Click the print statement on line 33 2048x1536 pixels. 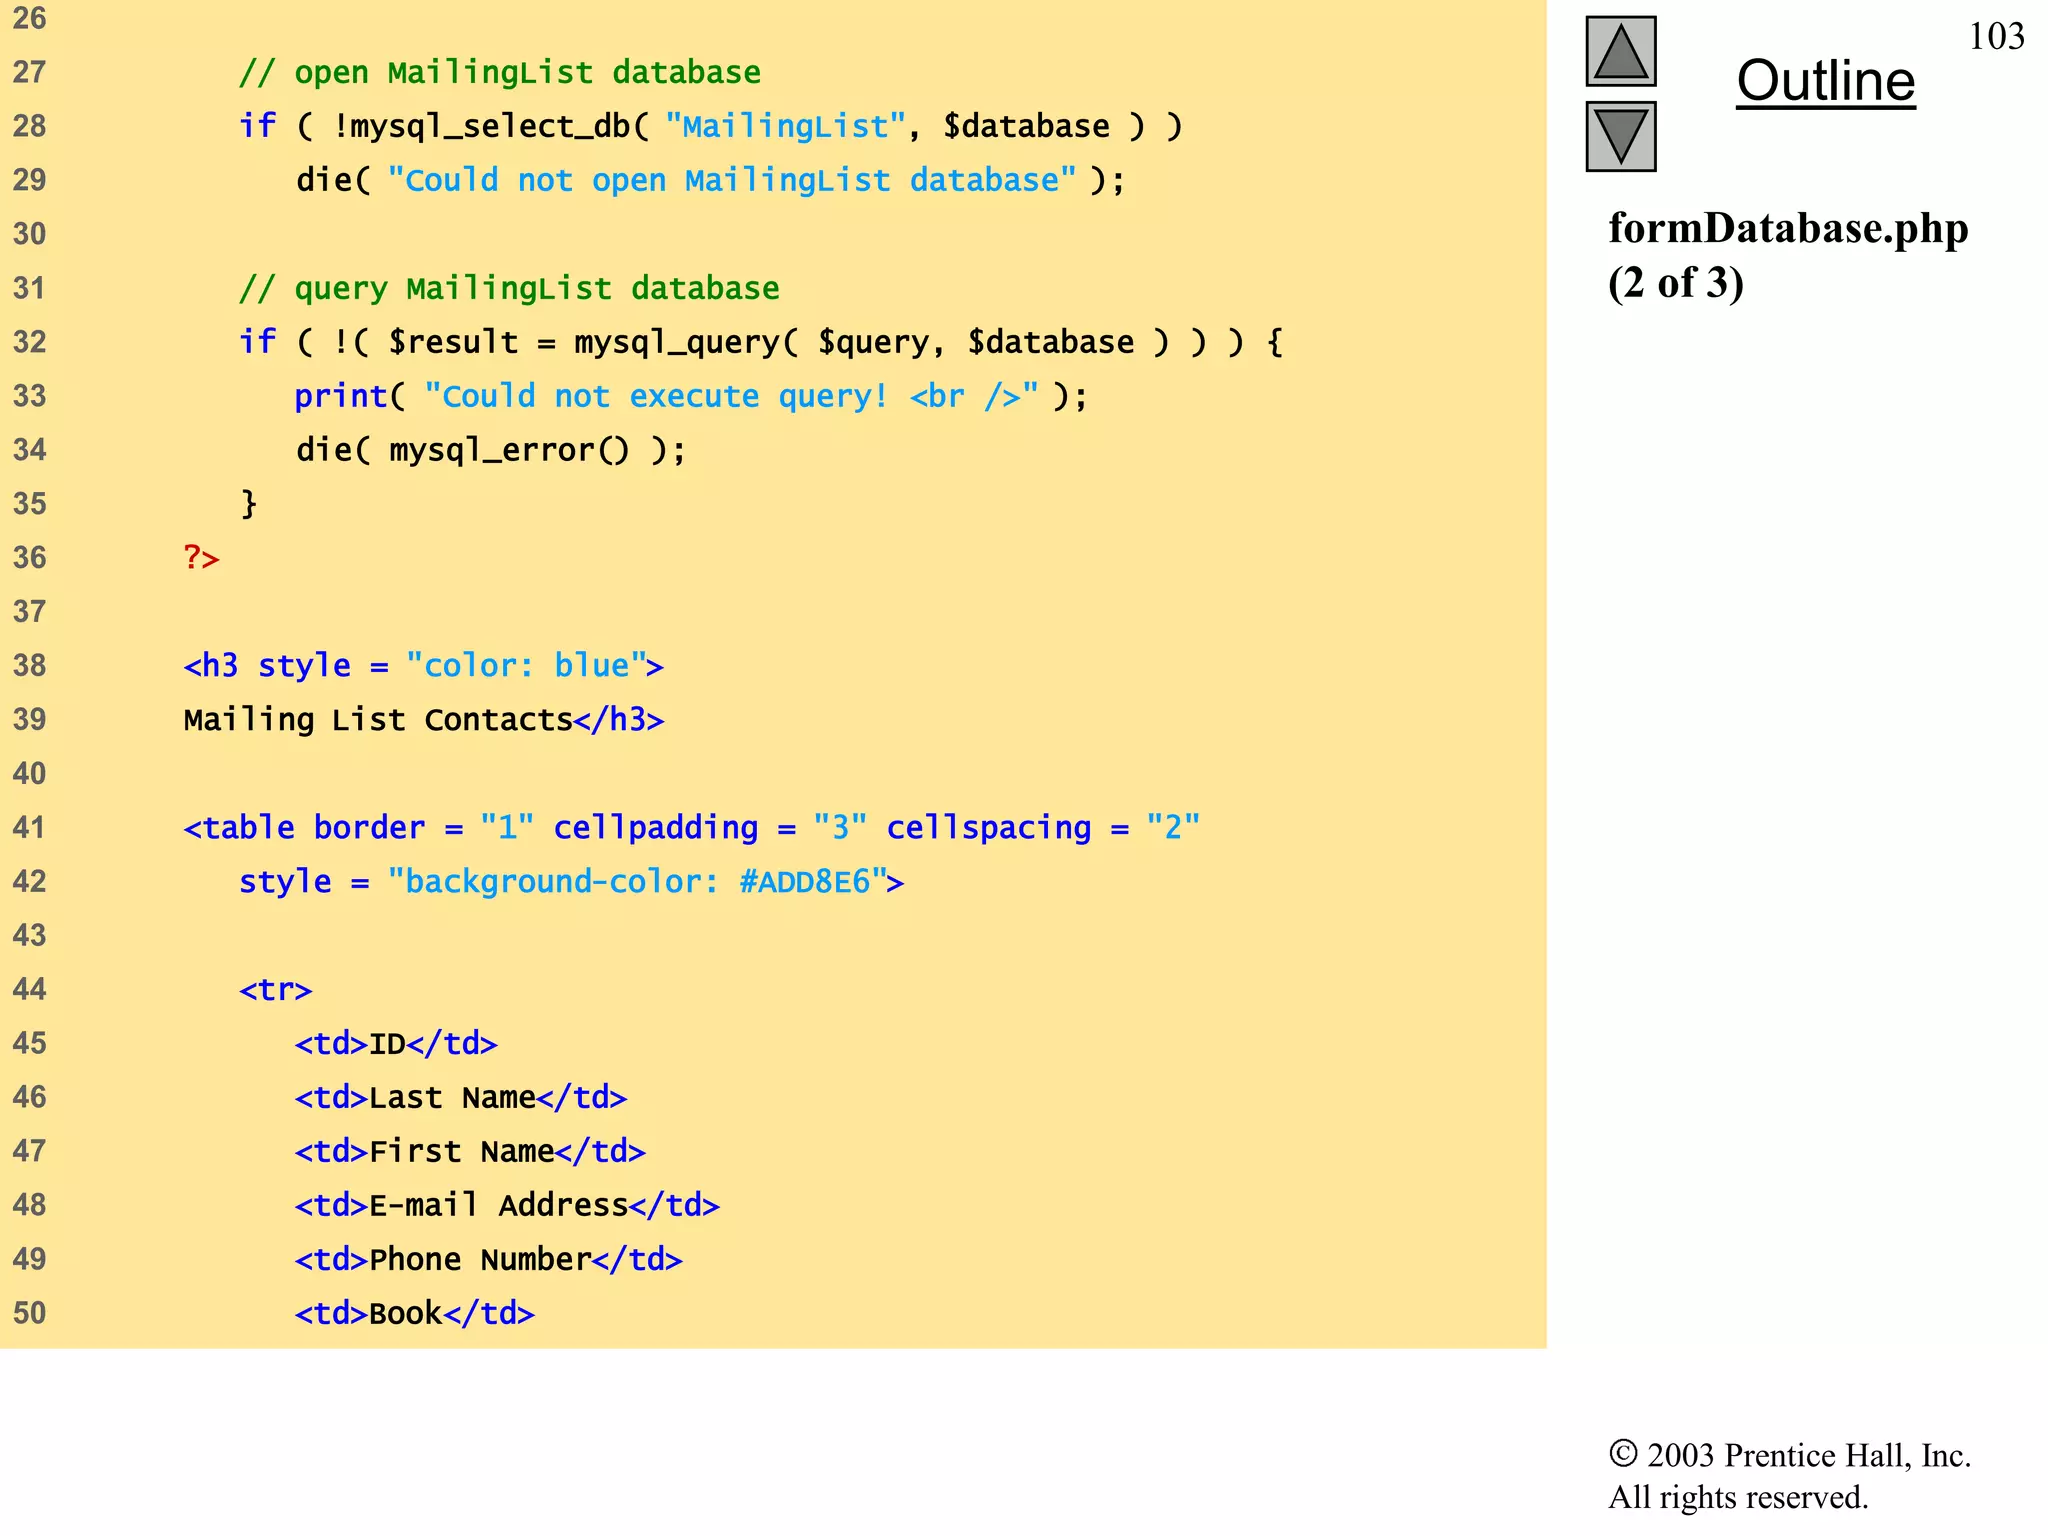691,397
